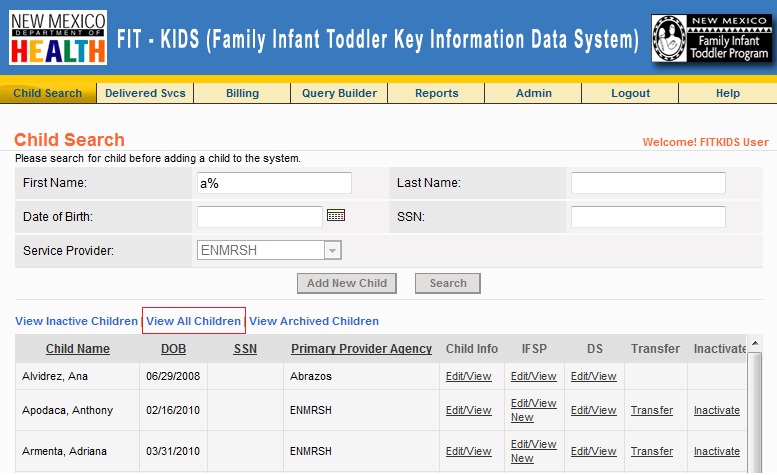
Task: Click Inactivate for Armenta, Adriana
Action: coord(717,452)
